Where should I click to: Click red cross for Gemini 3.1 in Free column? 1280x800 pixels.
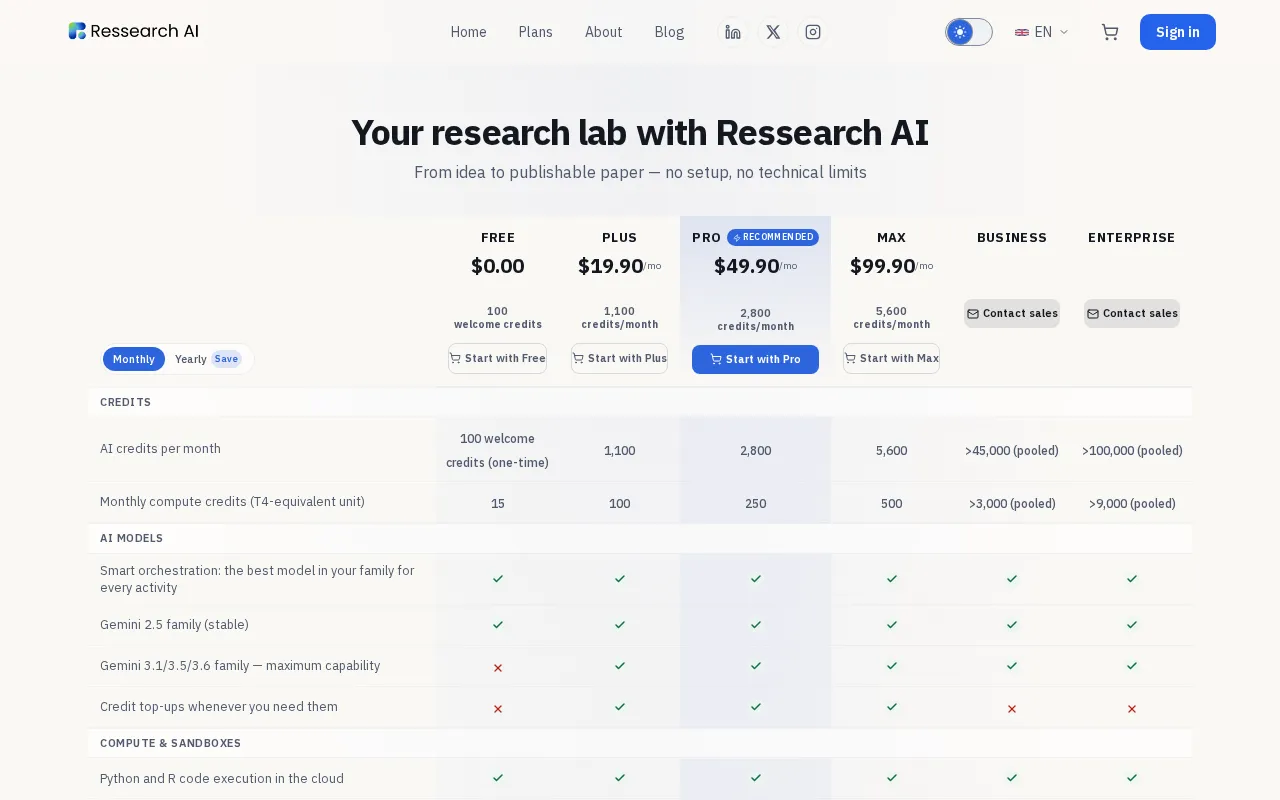498,667
